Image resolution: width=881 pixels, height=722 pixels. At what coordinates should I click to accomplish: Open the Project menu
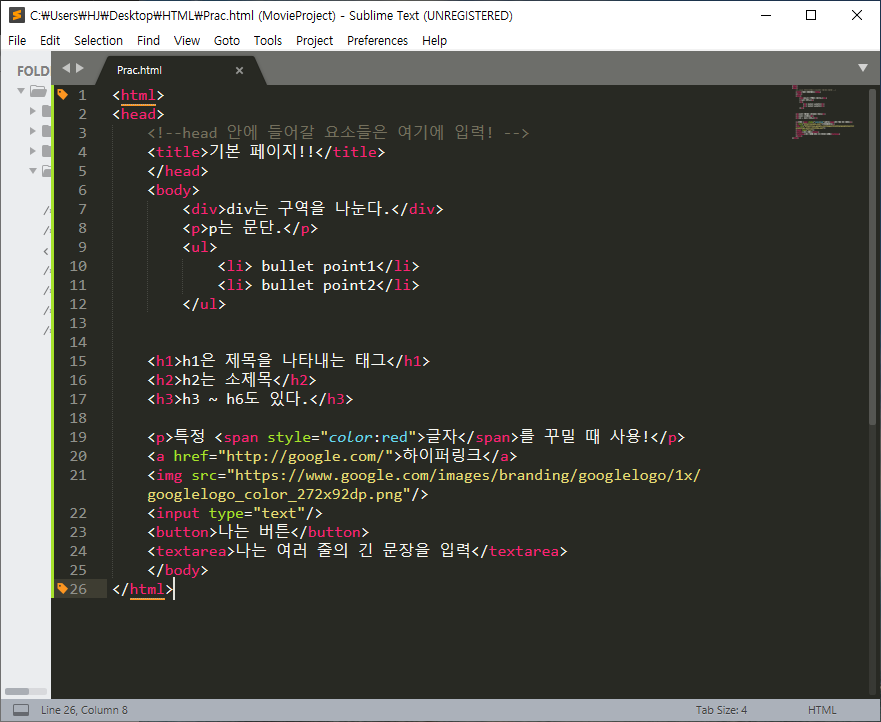[x=315, y=40]
